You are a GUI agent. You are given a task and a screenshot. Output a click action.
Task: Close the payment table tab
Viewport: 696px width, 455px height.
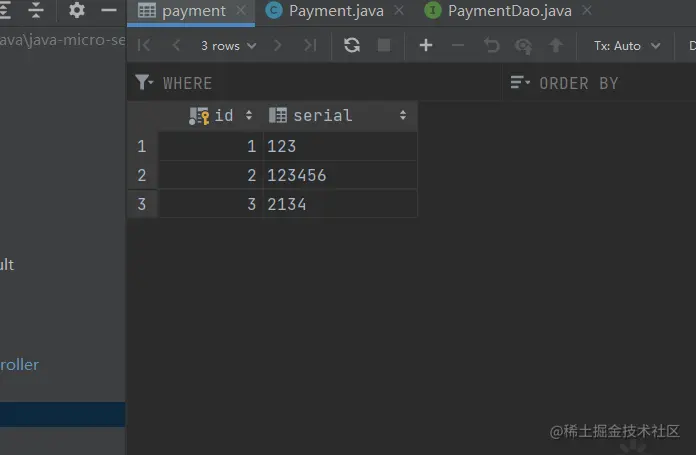click(x=241, y=10)
